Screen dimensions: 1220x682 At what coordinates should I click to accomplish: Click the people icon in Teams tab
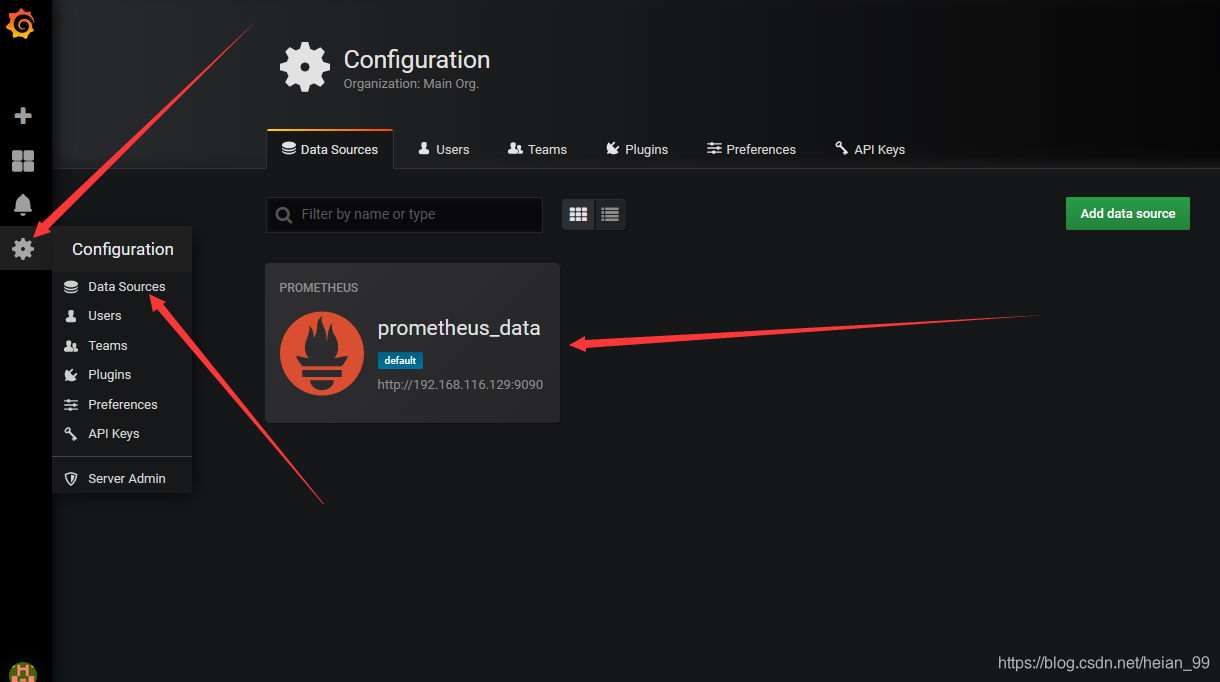[x=515, y=149]
